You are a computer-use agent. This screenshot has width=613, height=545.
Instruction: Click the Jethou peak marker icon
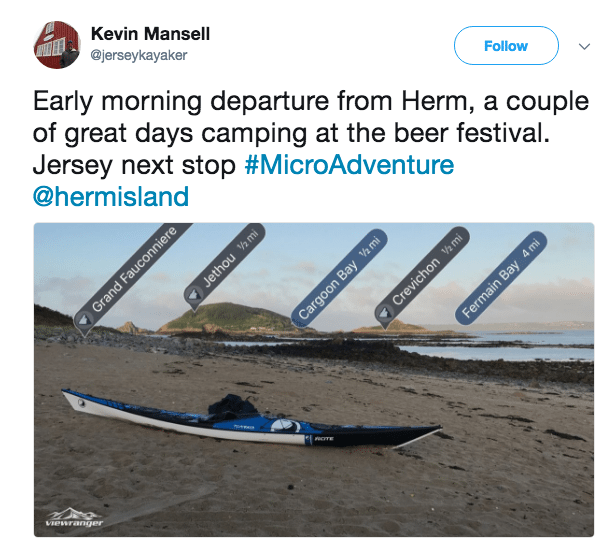pos(194,295)
